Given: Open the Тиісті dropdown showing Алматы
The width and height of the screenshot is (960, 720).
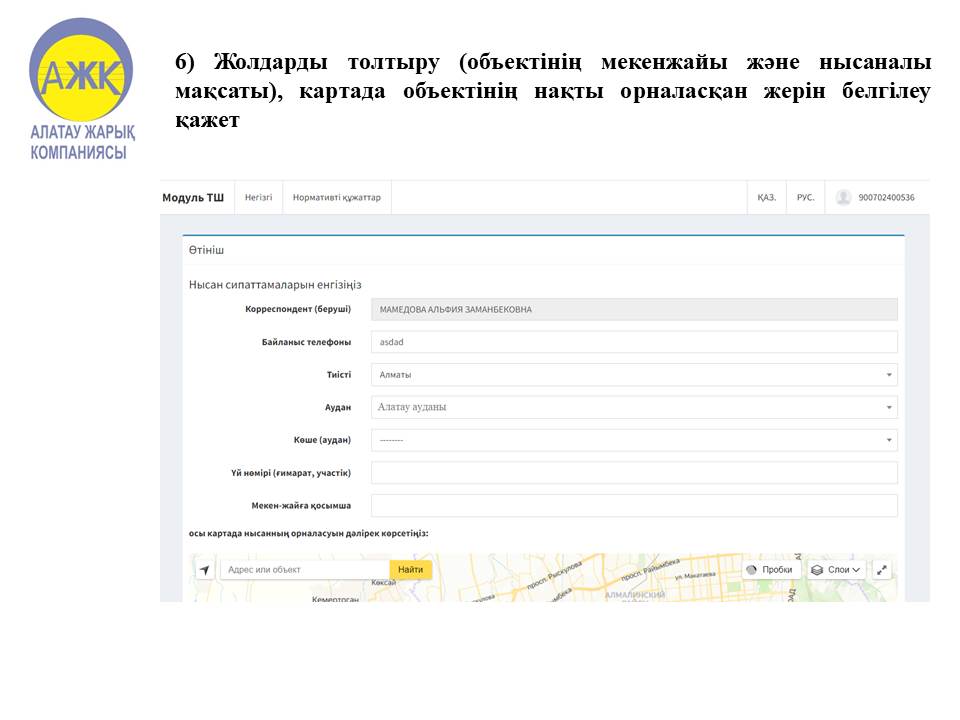Looking at the screenshot, I should click(633, 375).
